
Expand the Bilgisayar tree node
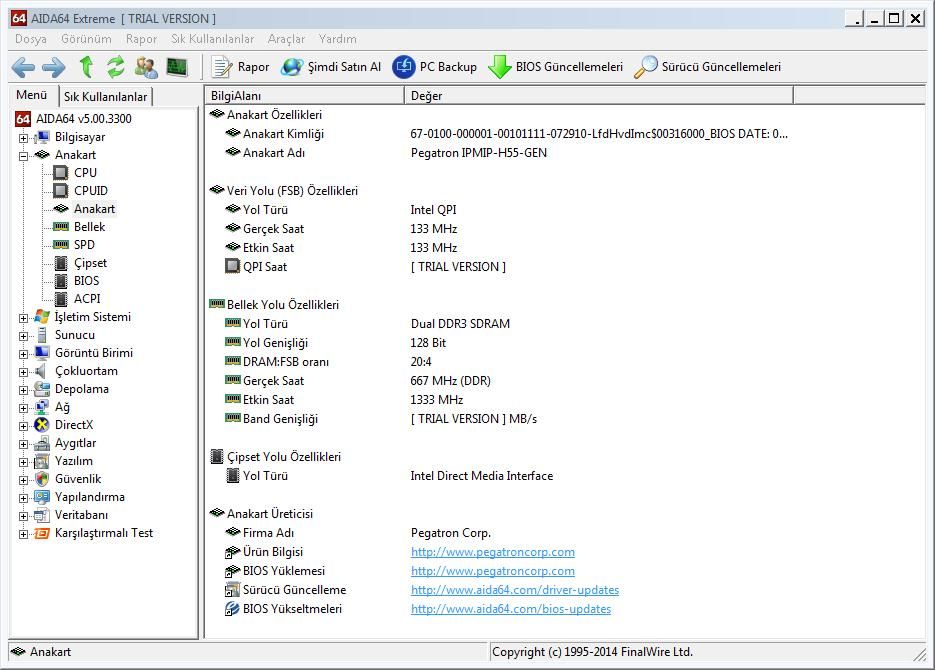click(23, 138)
